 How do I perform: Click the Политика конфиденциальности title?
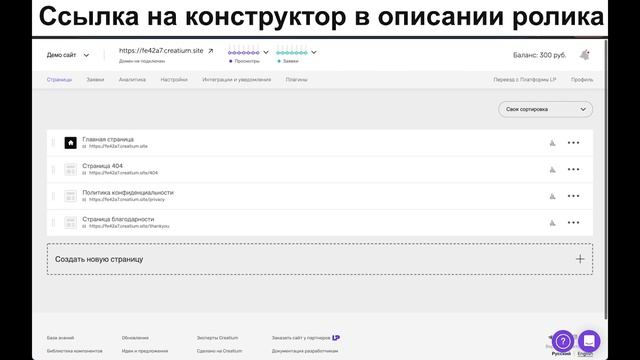click(x=128, y=192)
